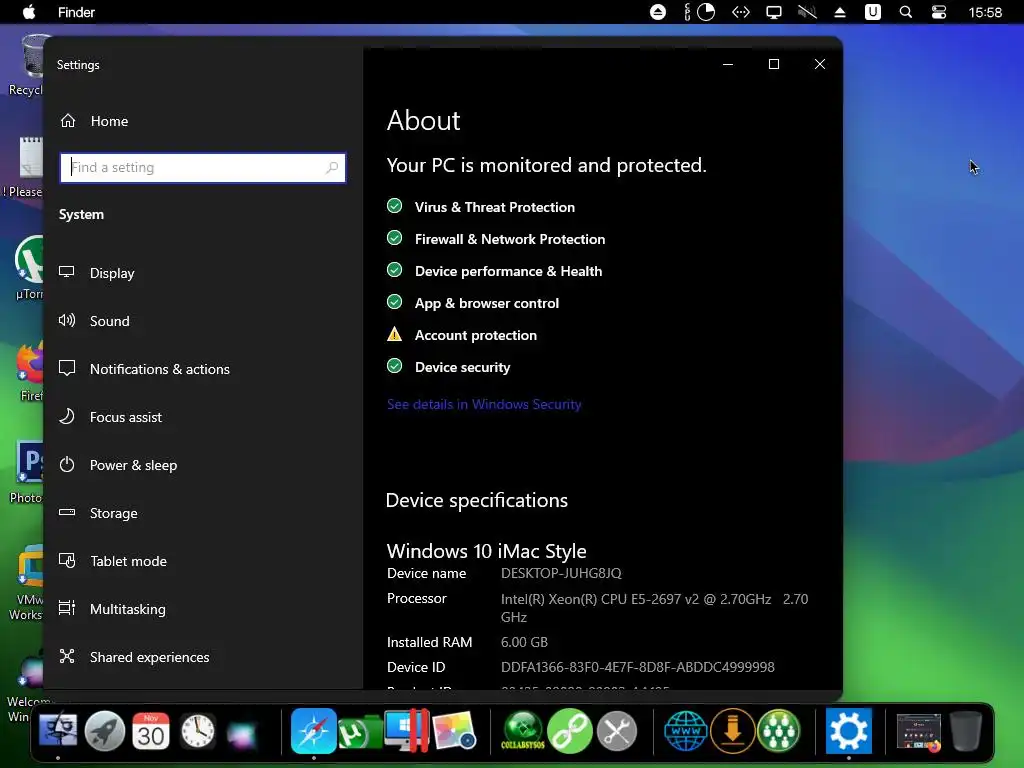Viewport: 1024px width, 768px height.
Task: Click the search magnifier in the setting field
Action: tap(332, 168)
